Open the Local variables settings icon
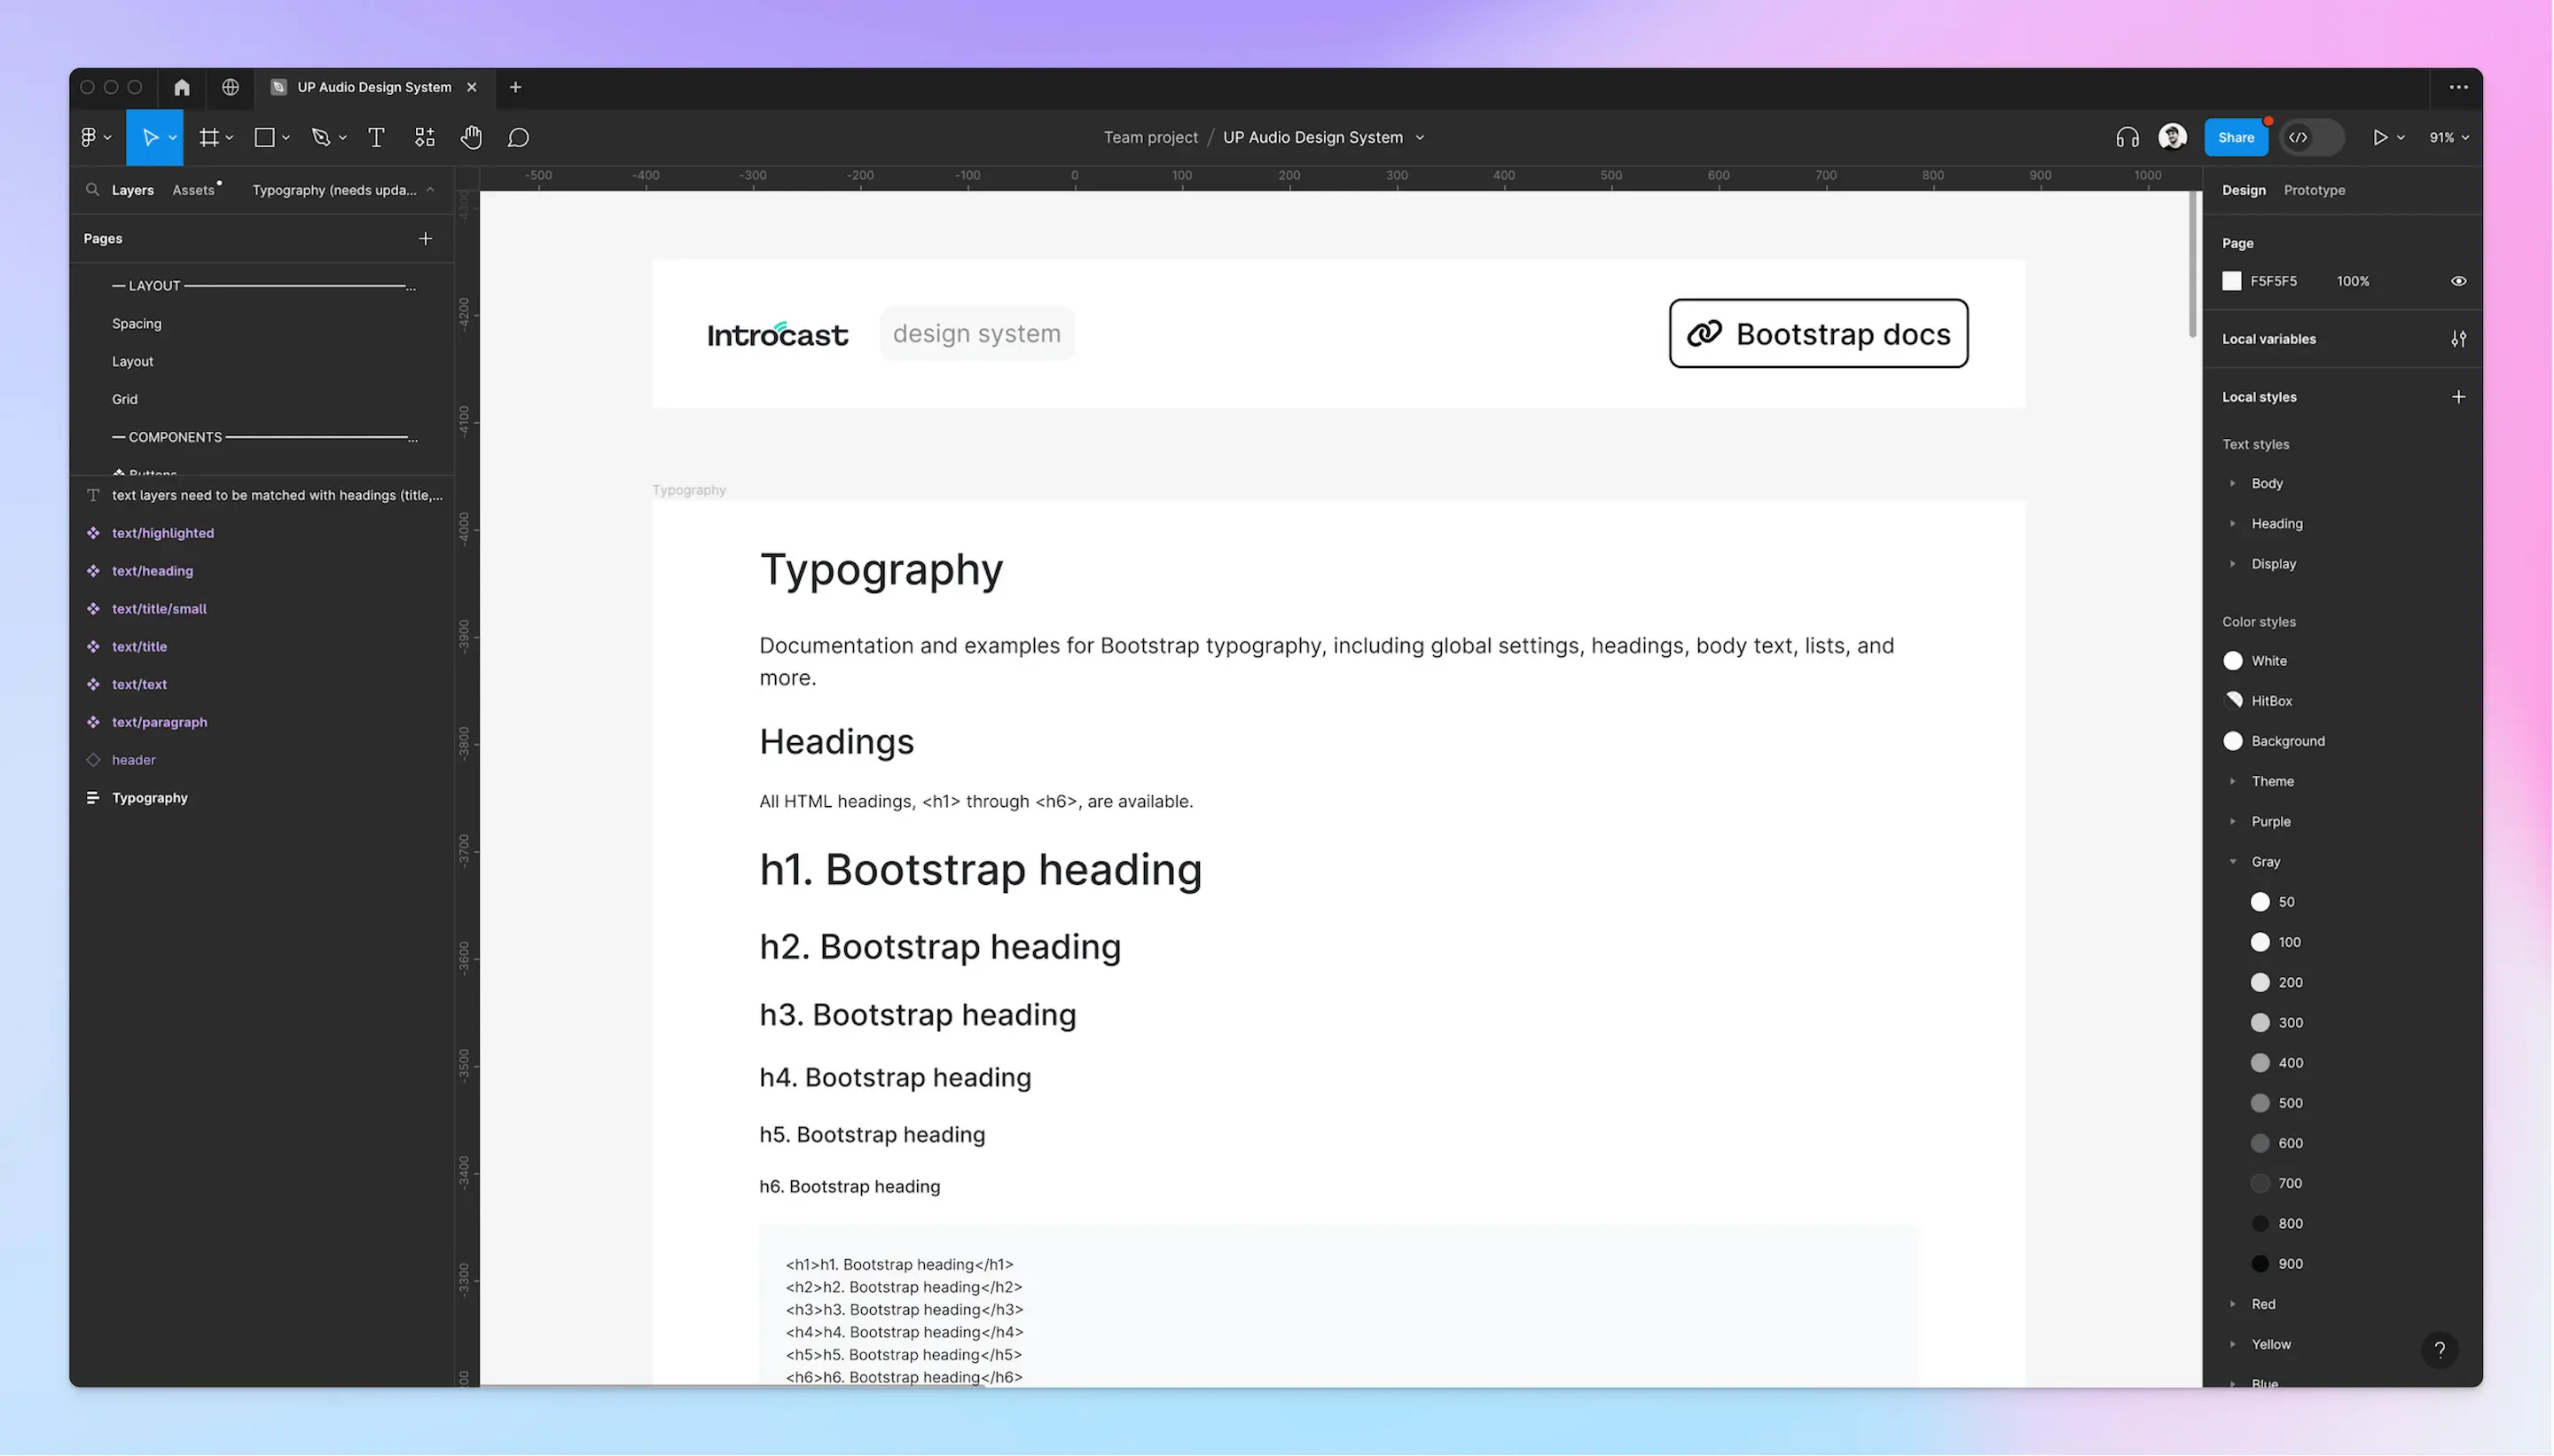Screen dimensions: 2554x1456 point(2459,339)
